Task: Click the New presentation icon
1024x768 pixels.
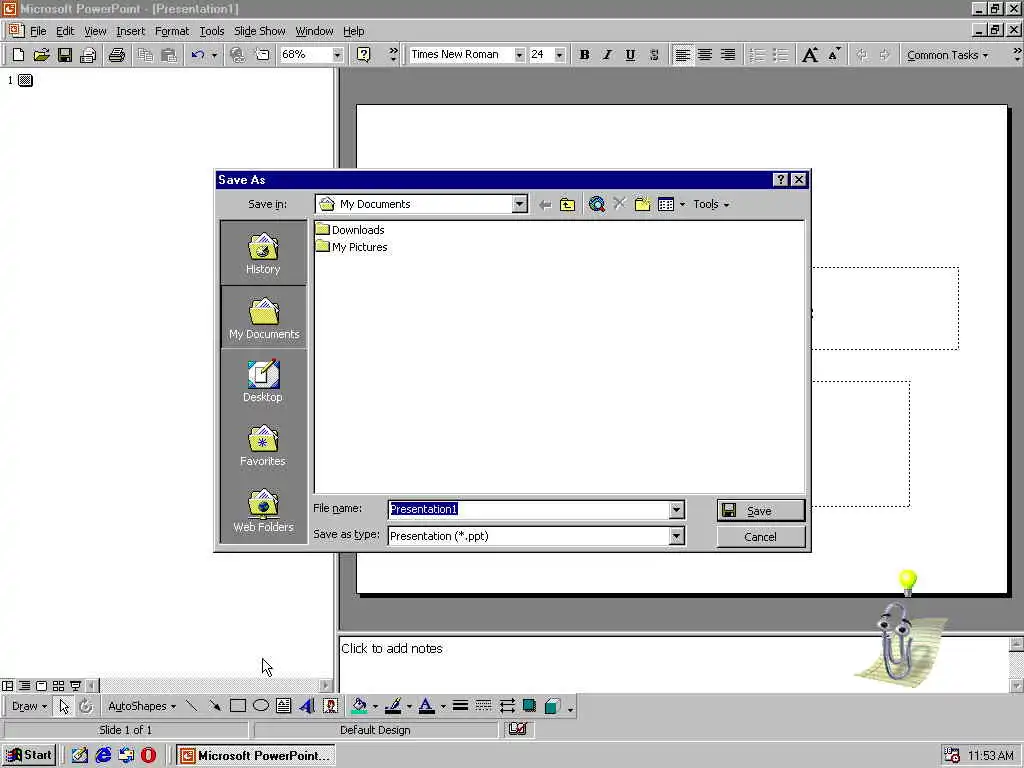Action: coord(18,55)
